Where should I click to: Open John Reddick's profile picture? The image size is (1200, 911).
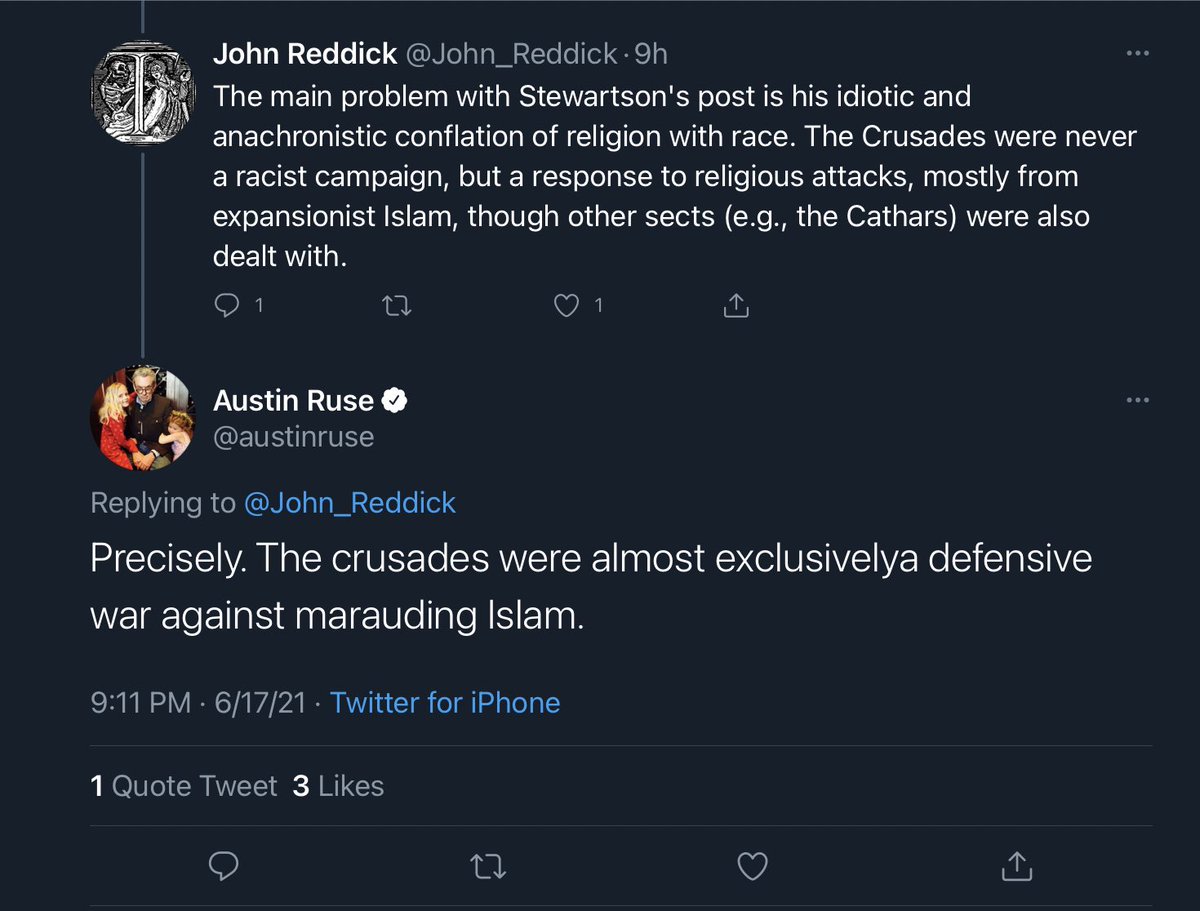[x=142, y=98]
